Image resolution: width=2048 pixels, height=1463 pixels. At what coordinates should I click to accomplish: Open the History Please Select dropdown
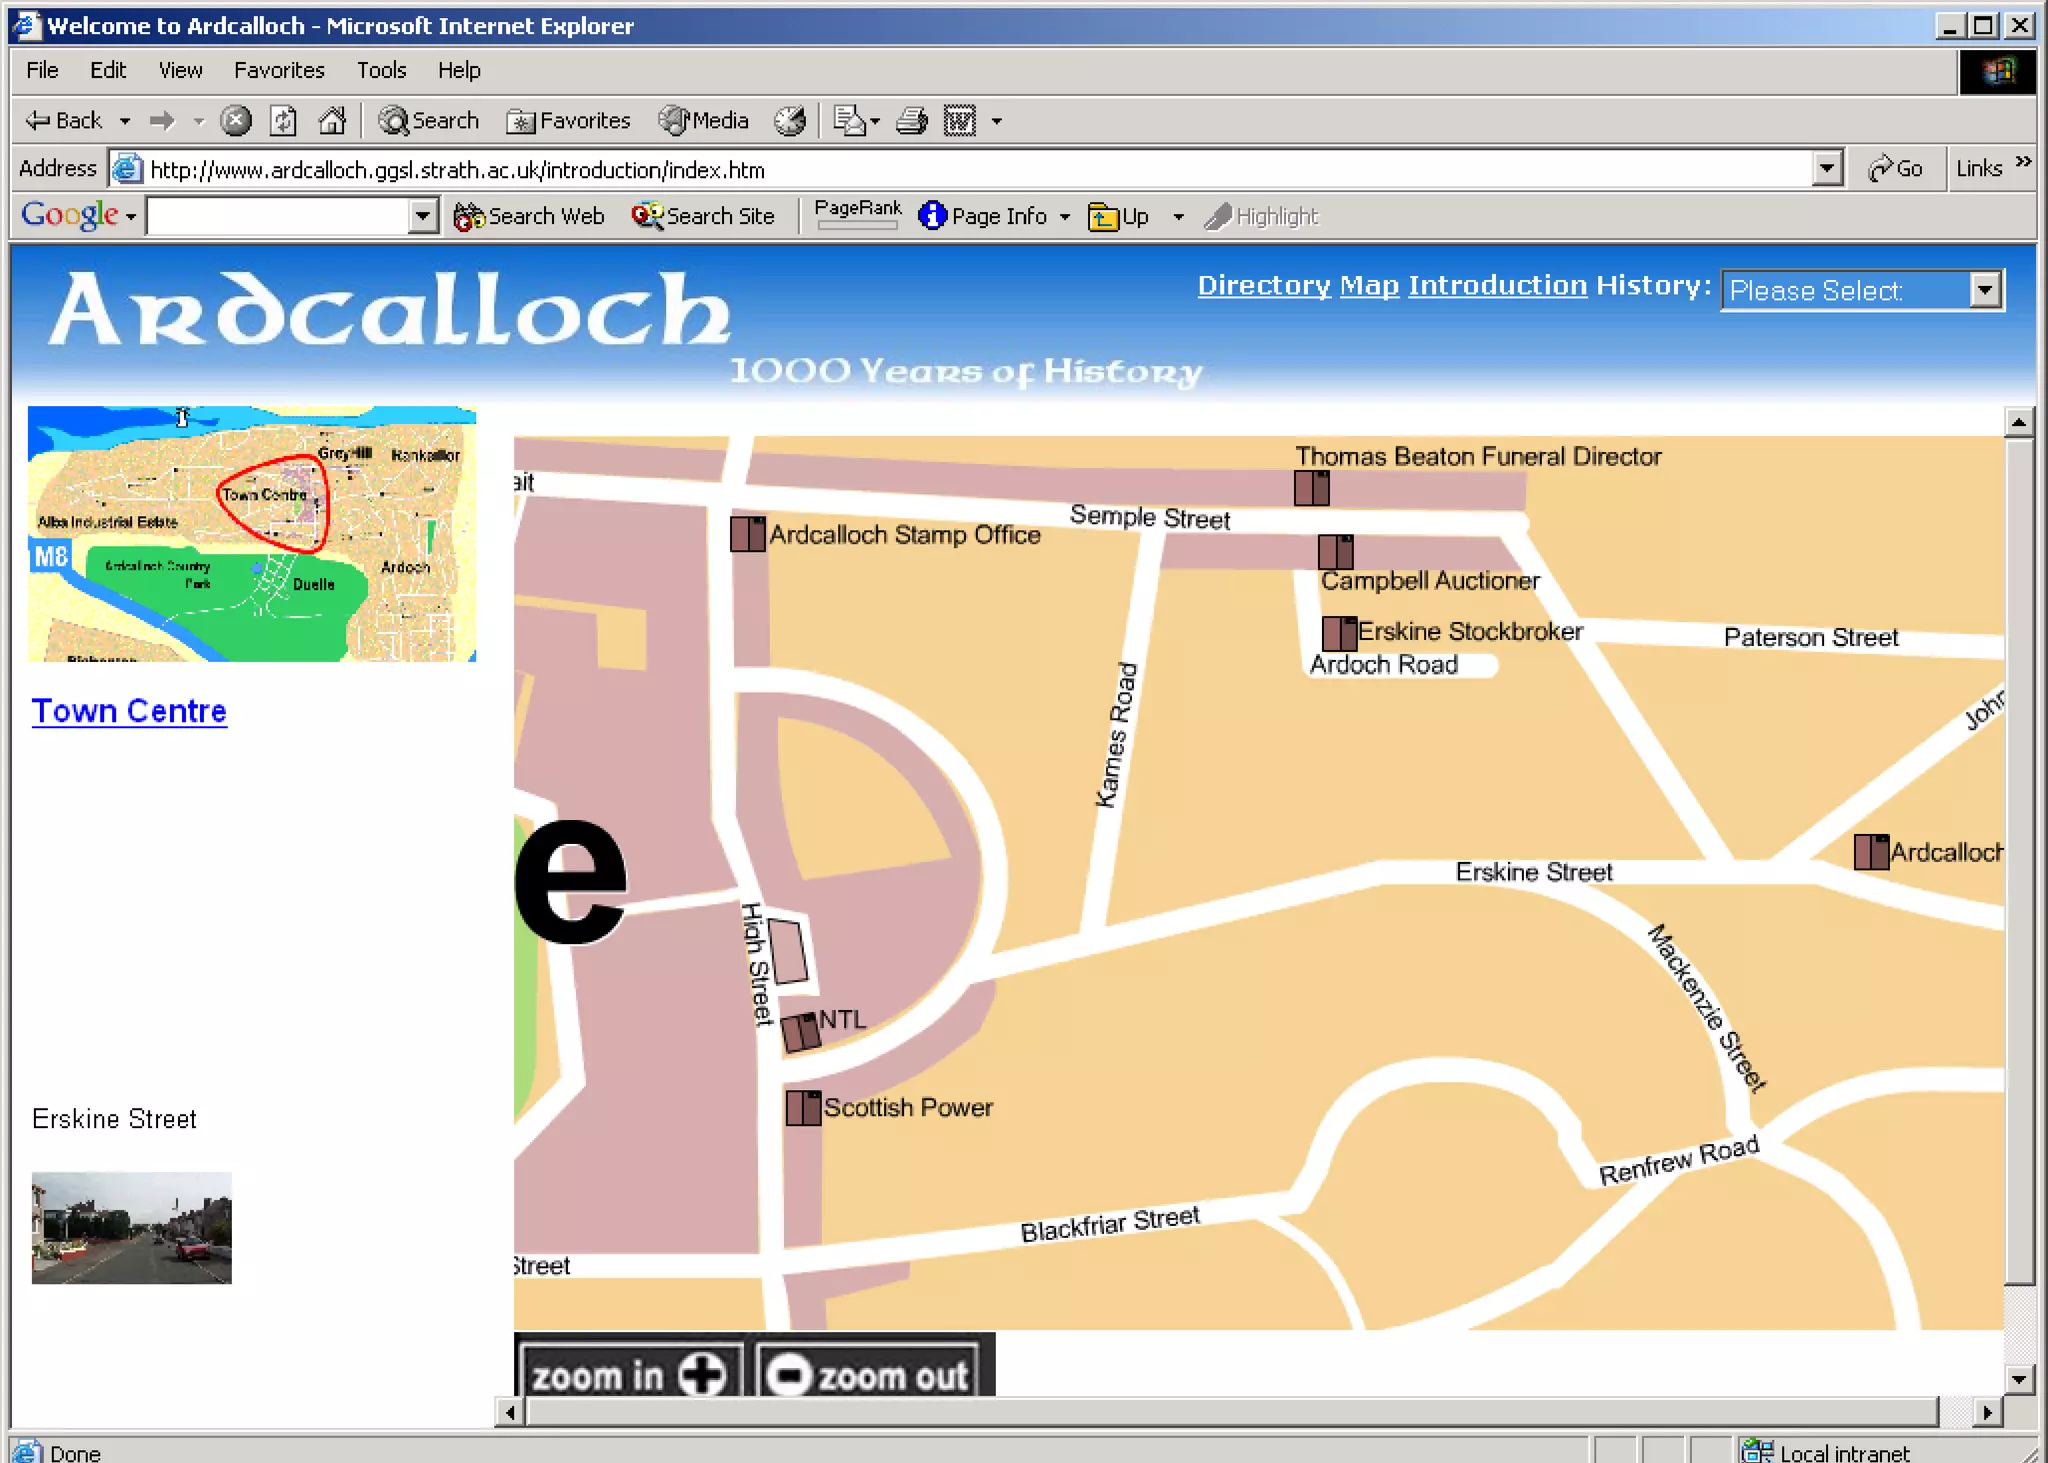[x=1985, y=291]
